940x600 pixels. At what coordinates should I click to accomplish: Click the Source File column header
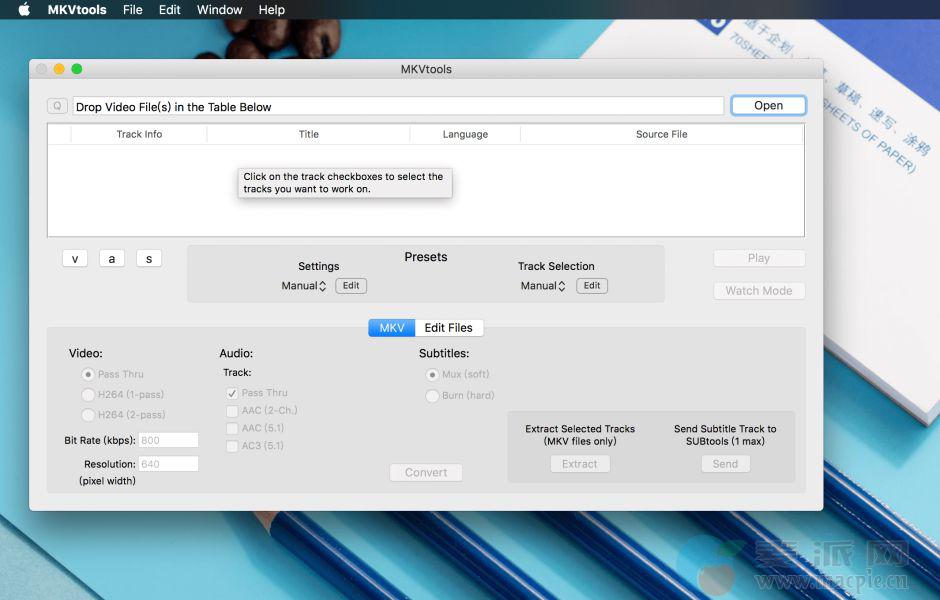point(661,134)
